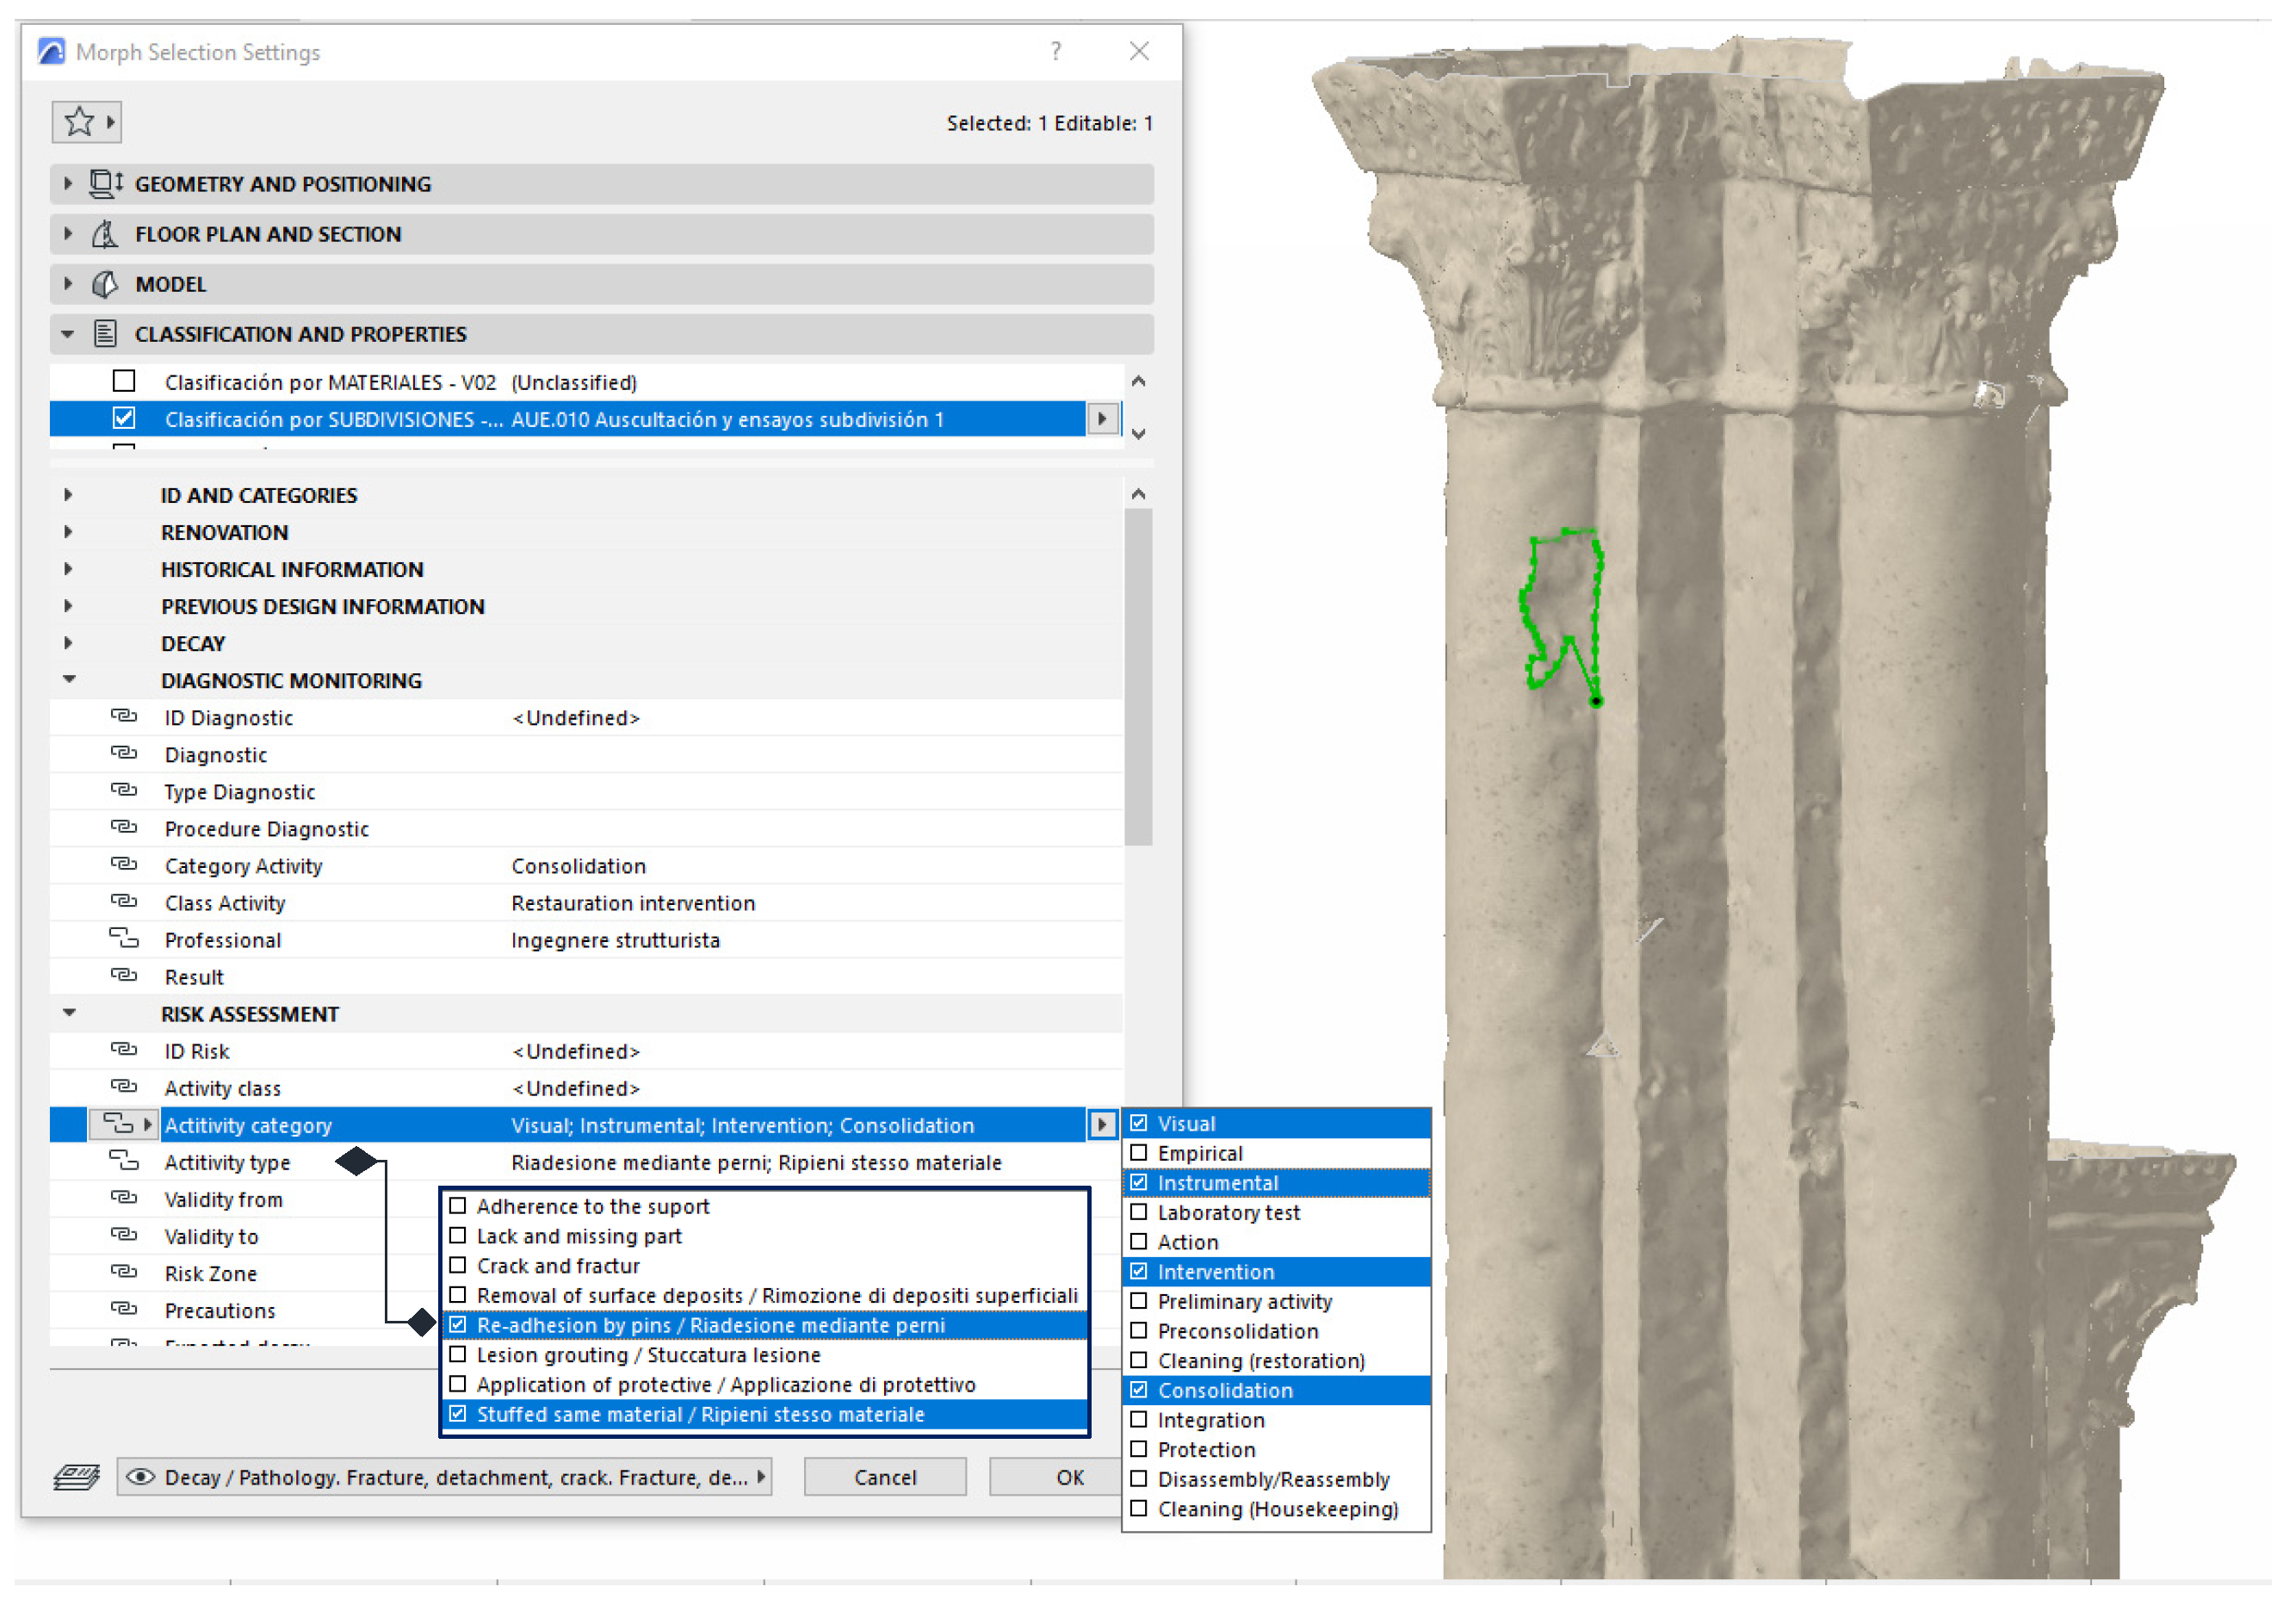Viewport: 2296px width, 1605px height.
Task: Open the SUBDIVISIONES classification arrow
Action: pos(1101,418)
